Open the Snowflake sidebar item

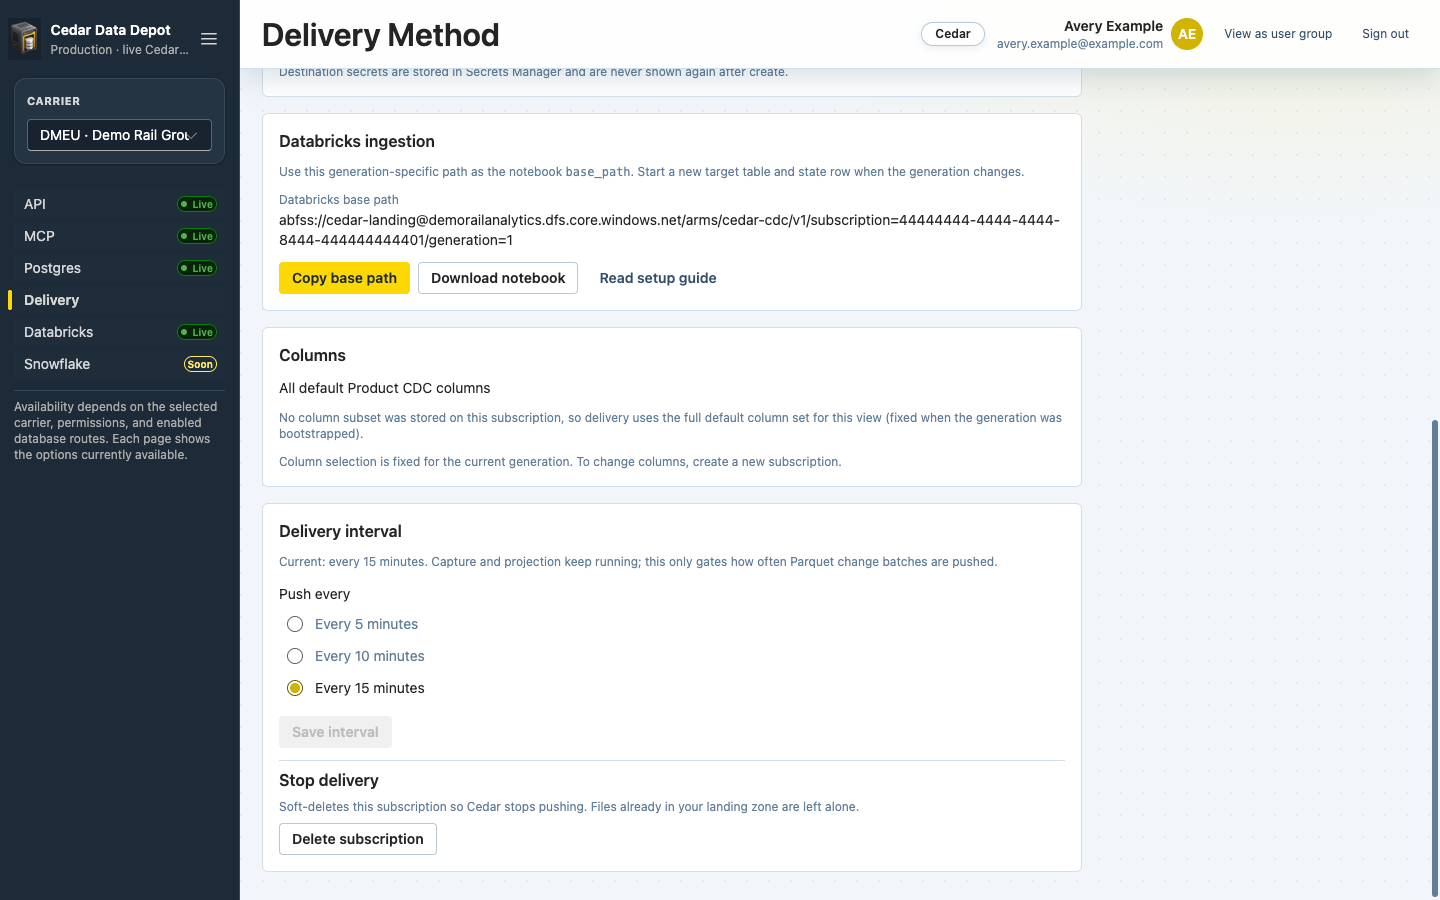point(120,364)
